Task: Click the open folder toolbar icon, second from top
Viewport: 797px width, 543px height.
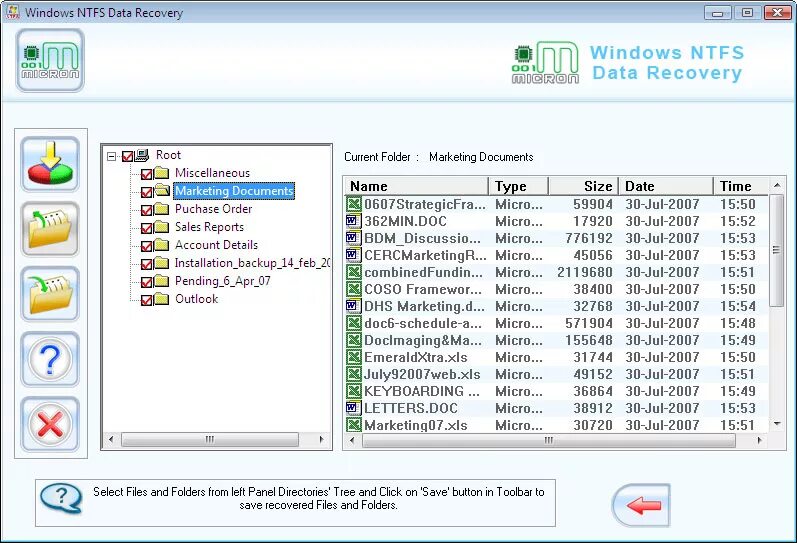Action: point(50,229)
